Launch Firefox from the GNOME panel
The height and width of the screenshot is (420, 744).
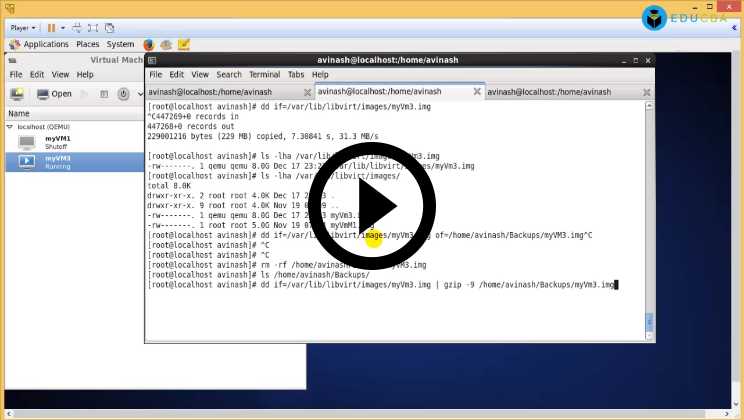(149, 44)
